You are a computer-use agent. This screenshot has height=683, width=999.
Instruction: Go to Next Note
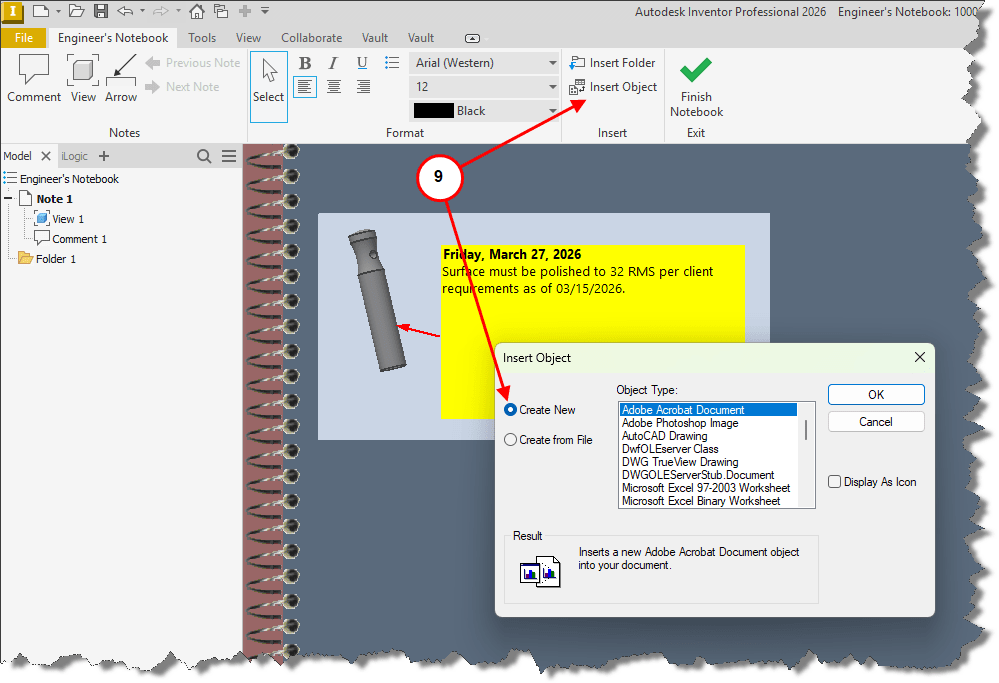pos(183,87)
